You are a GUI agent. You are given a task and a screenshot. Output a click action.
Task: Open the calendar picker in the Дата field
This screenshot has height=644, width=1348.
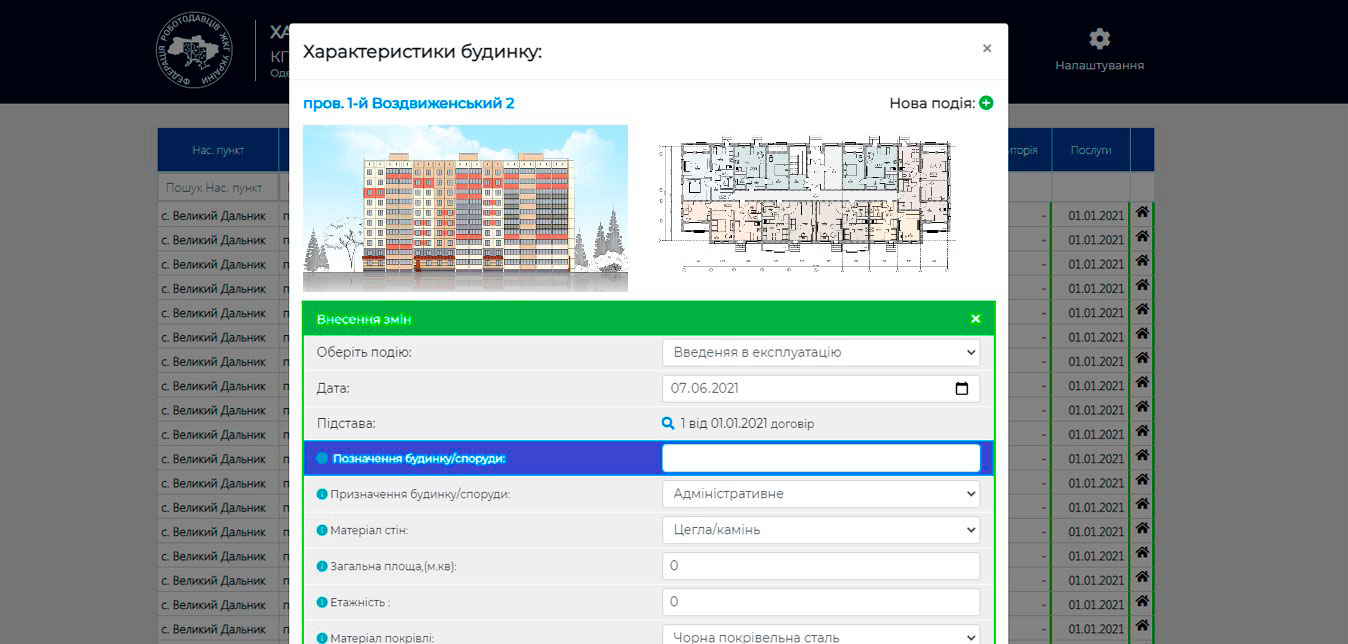coord(962,389)
